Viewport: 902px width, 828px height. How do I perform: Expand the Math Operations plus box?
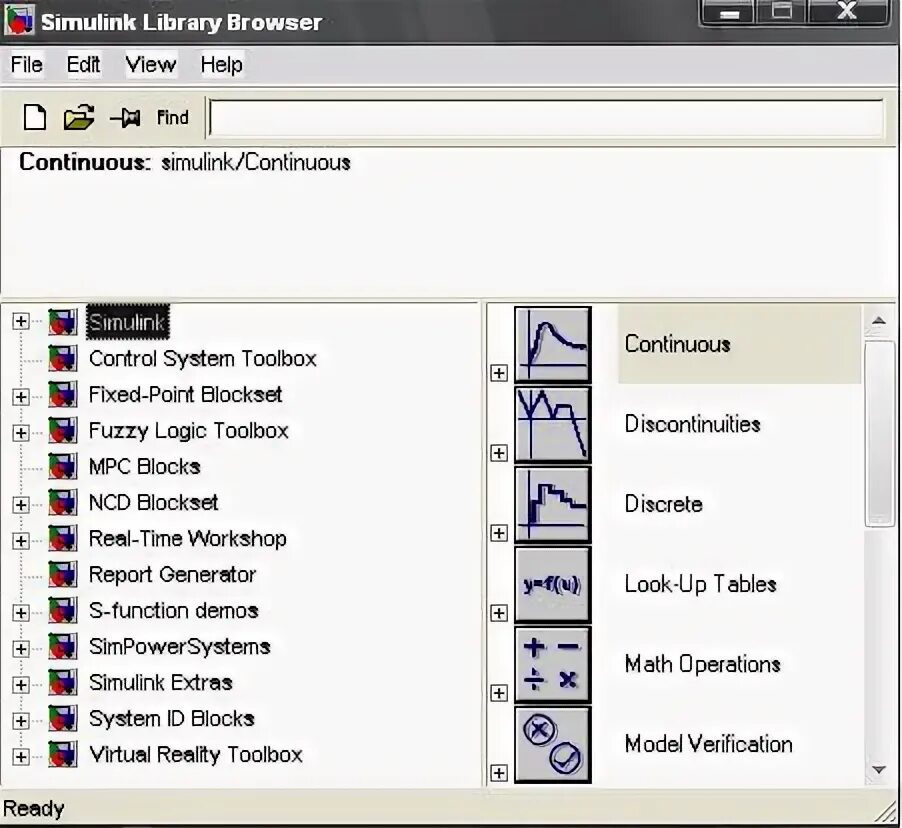point(499,693)
